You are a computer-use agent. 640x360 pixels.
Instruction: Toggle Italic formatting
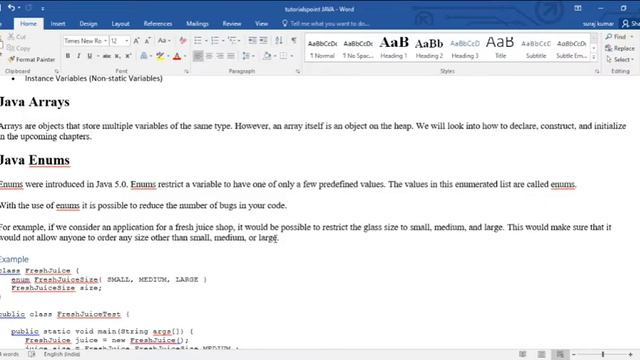click(78, 56)
